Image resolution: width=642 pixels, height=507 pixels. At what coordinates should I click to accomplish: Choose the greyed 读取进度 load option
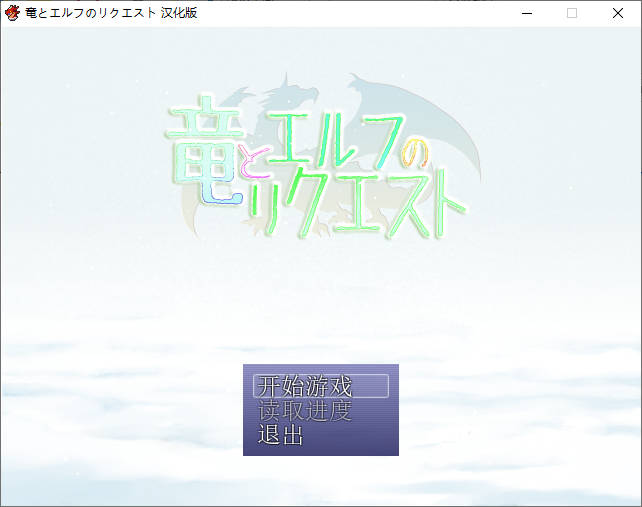305,411
